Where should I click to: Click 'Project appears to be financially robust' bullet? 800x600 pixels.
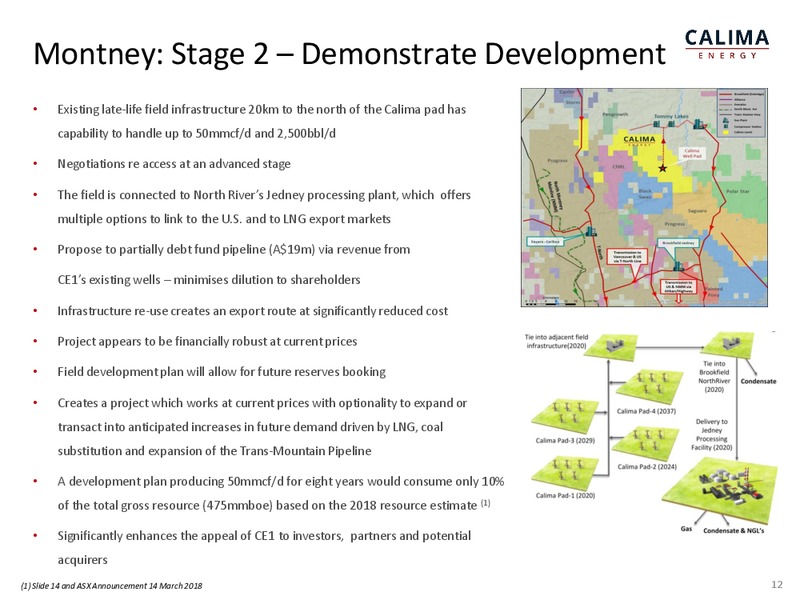207,341
